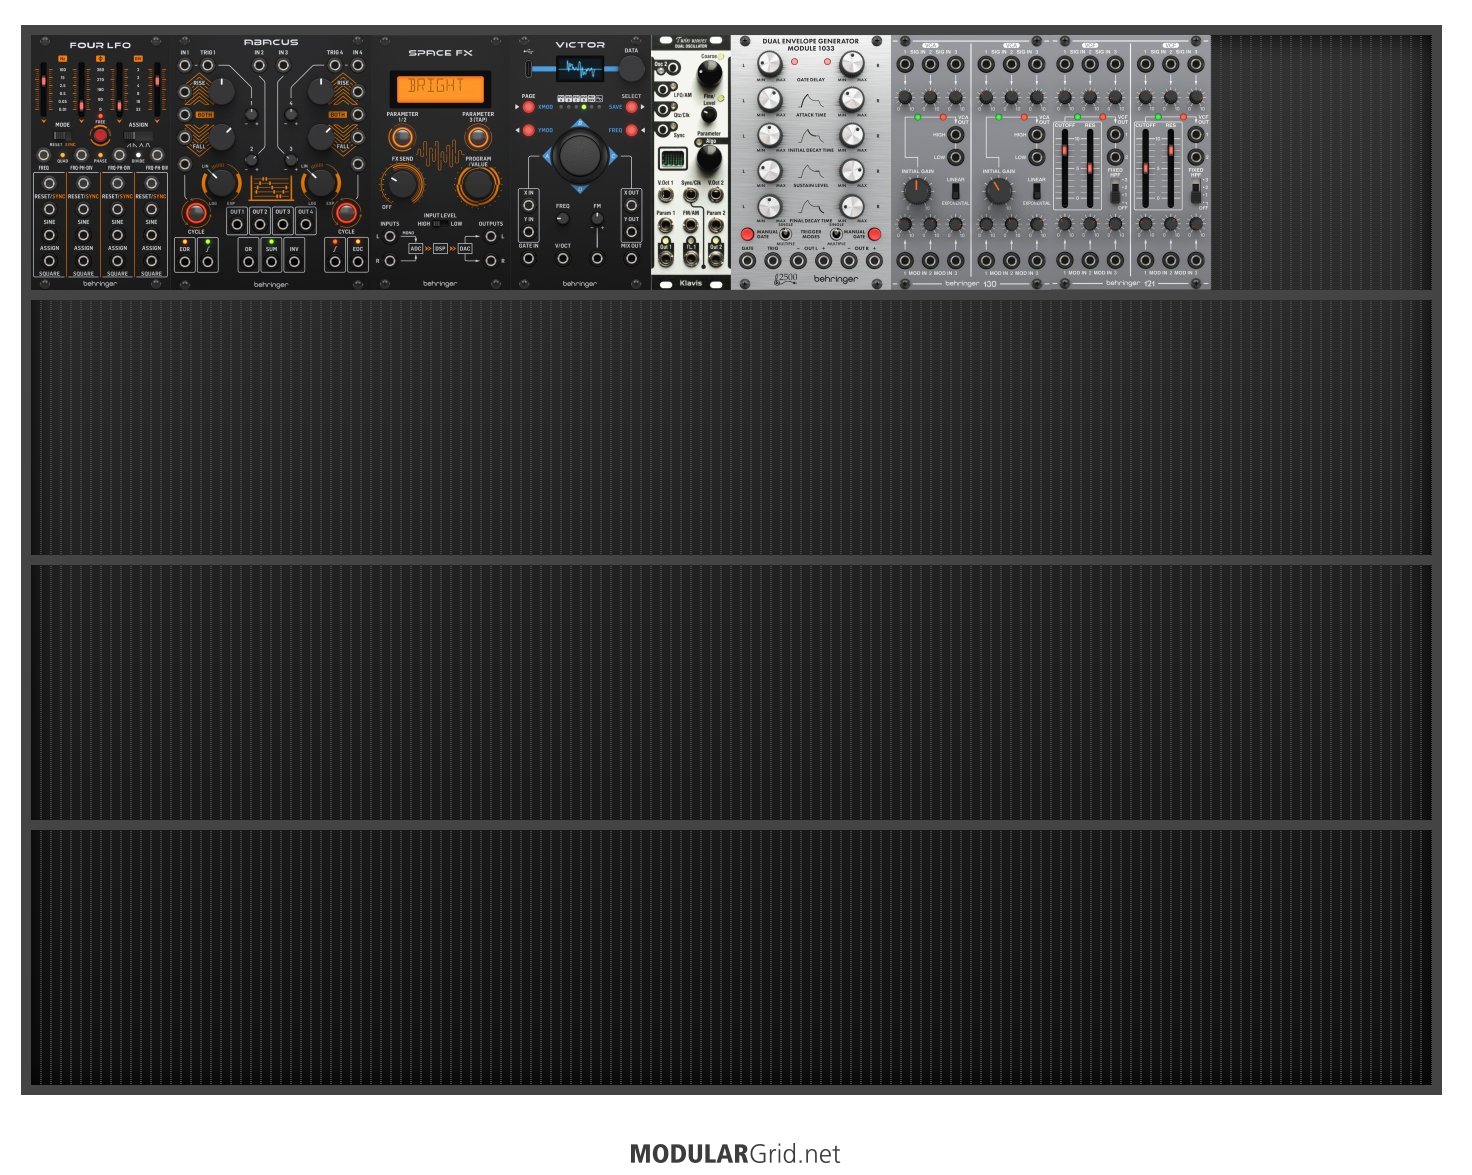
Task: Click the Out 2 jack on Klavis Twin Waves
Action: 716,260
